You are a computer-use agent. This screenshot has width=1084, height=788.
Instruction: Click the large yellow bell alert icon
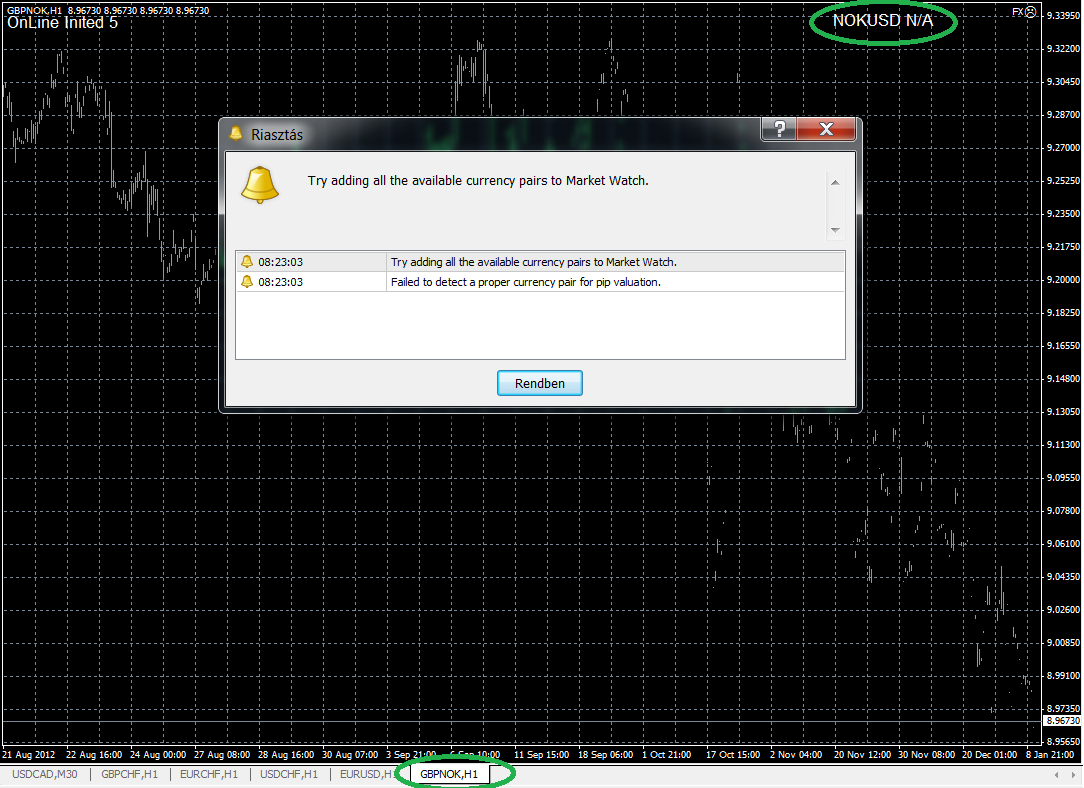(x=260, y=185)
